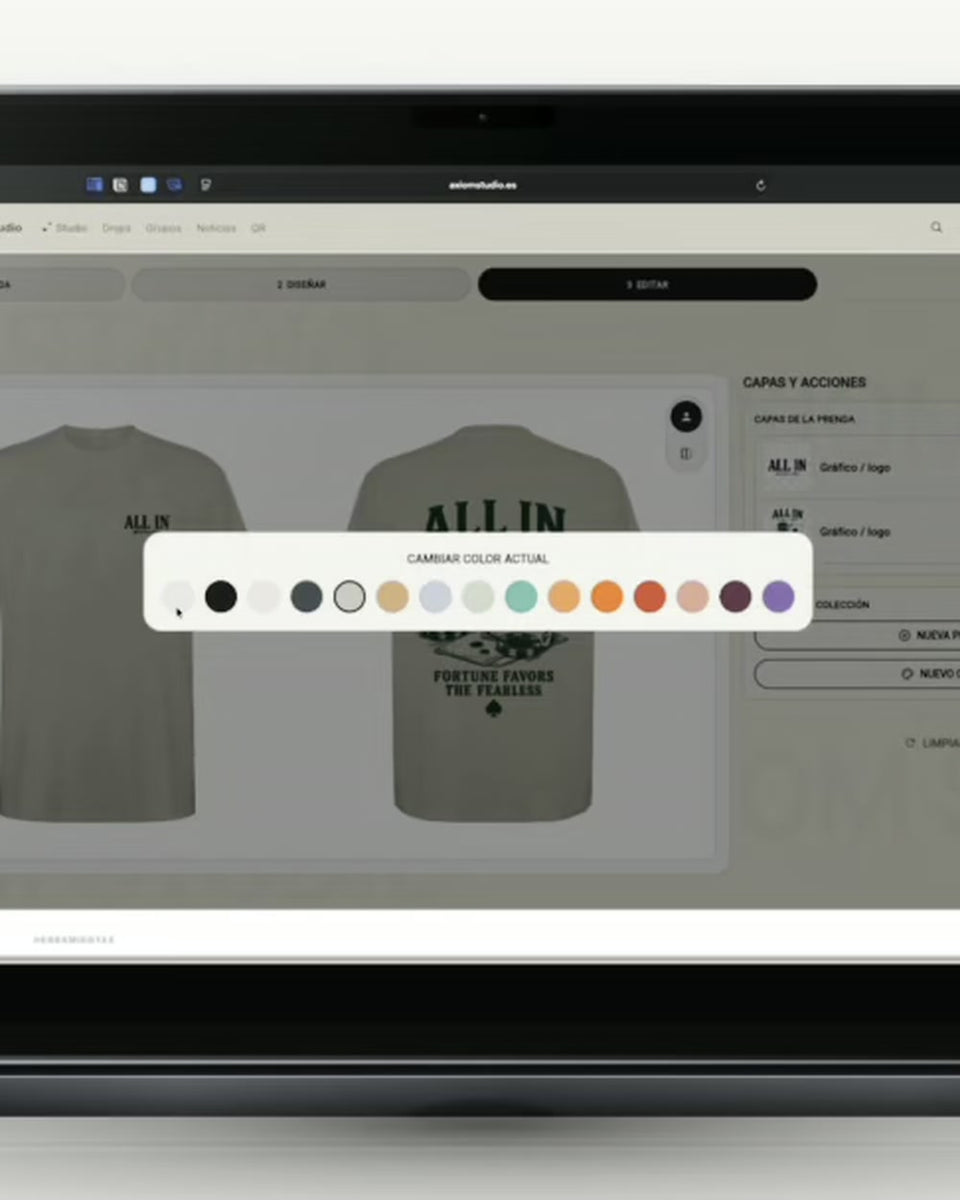Open the Noticias page
This screenshot has width=960, height=1200.
216,228
